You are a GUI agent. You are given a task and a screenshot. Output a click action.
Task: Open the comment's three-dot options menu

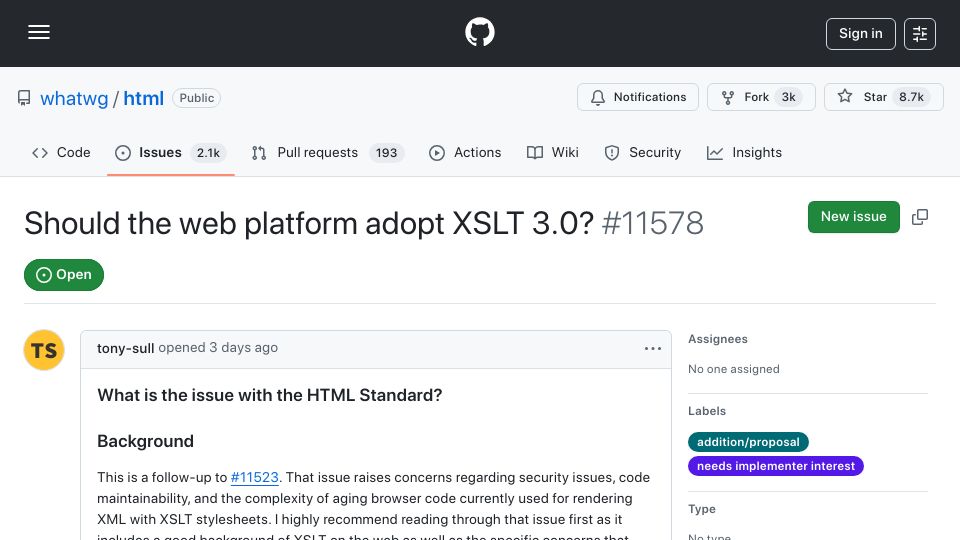[653, 348]
